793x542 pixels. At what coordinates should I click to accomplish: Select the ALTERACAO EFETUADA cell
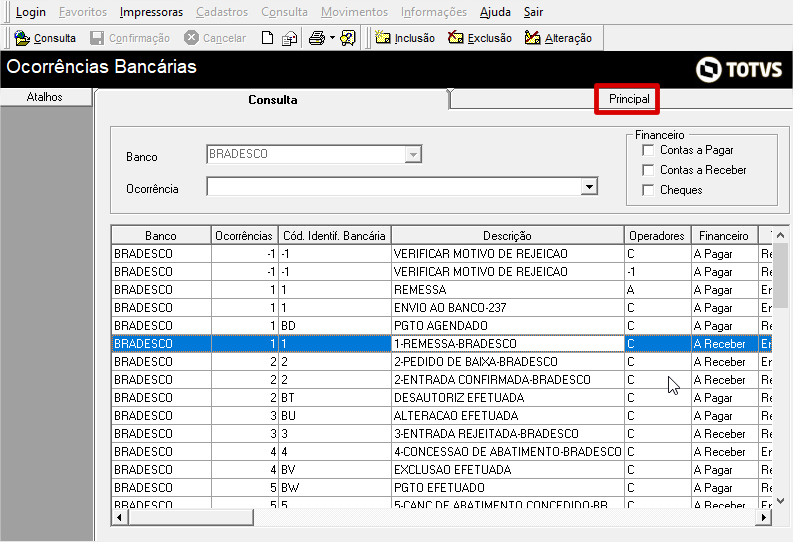pyautogui.click(x=507, y=416)
